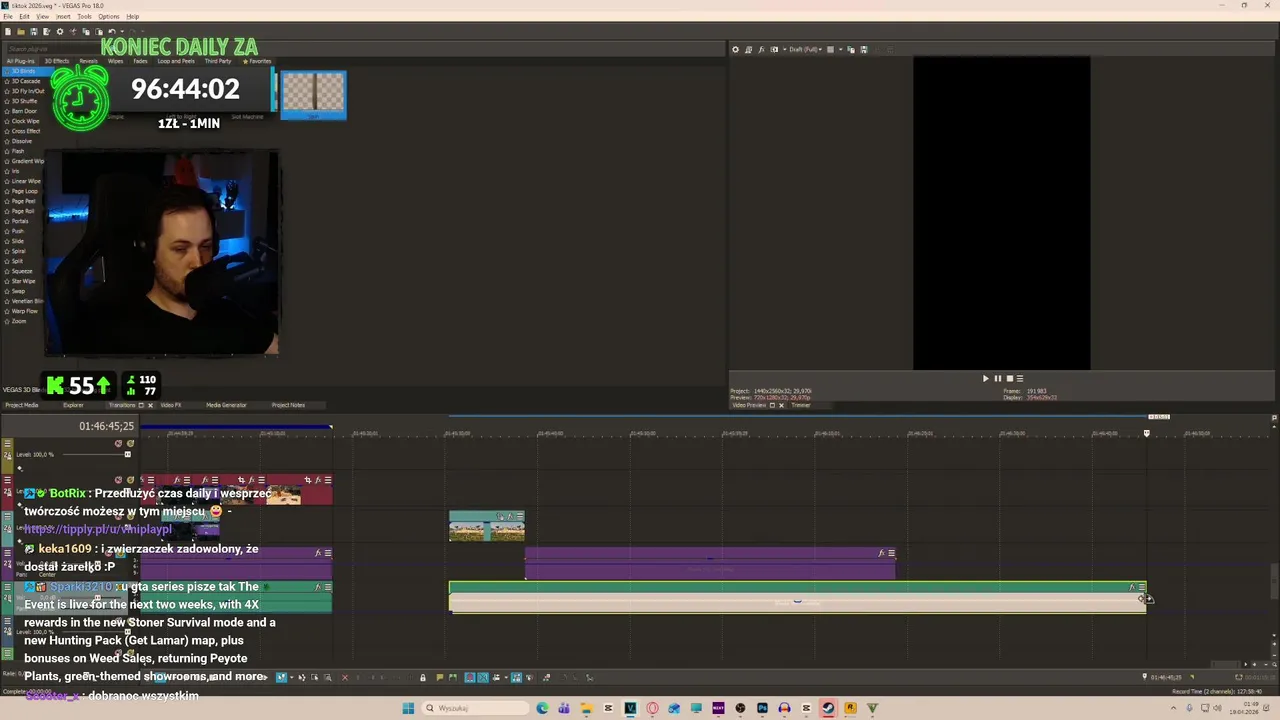Click Copy Snapshot to Clipboard icon in preview
The height and width of the screenshot is (720, 1280).
[851, 49]
